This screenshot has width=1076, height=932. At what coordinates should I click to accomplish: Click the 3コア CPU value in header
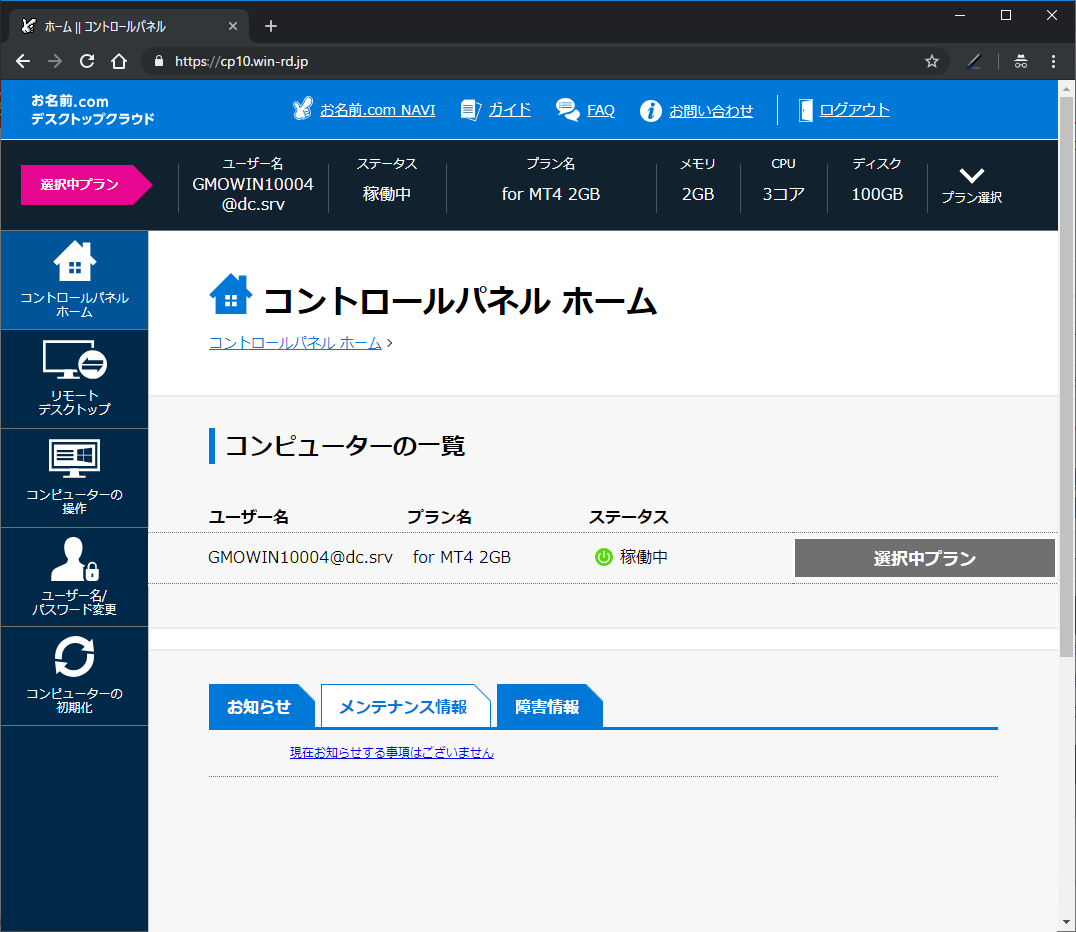pos(784,194)
